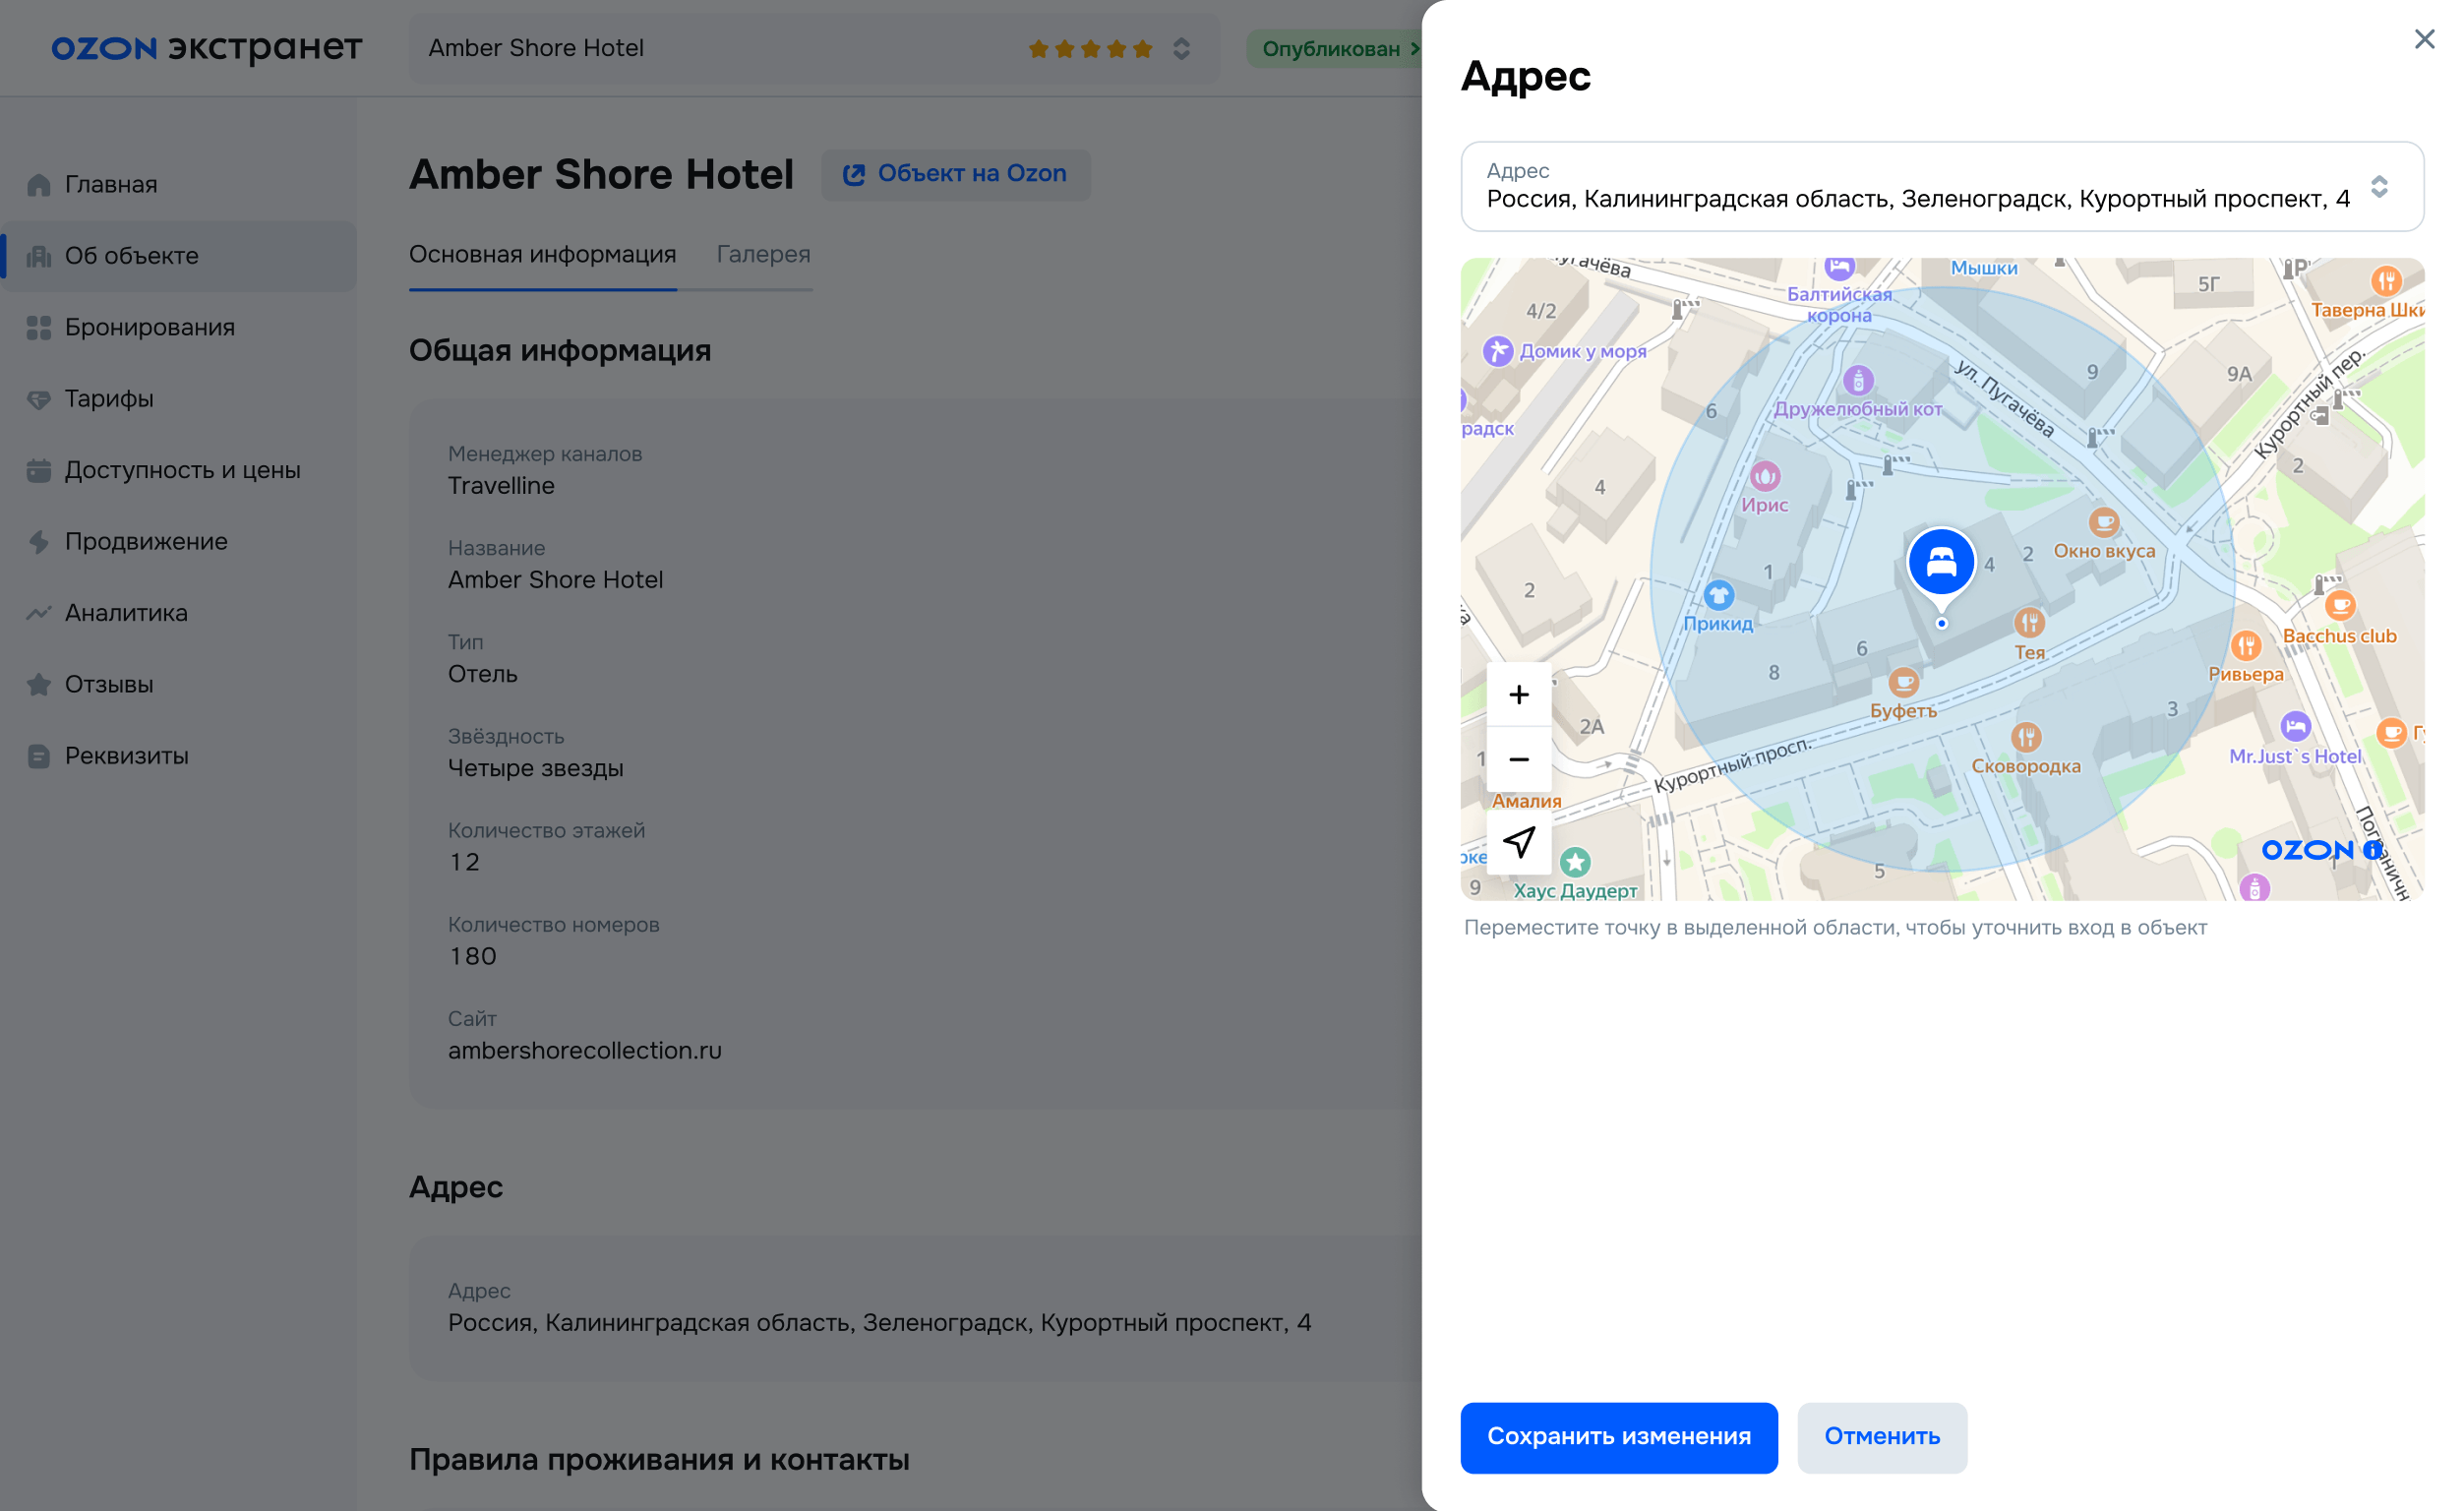Click the Mr.Just's Hotel map icon

coord(2295,726)
